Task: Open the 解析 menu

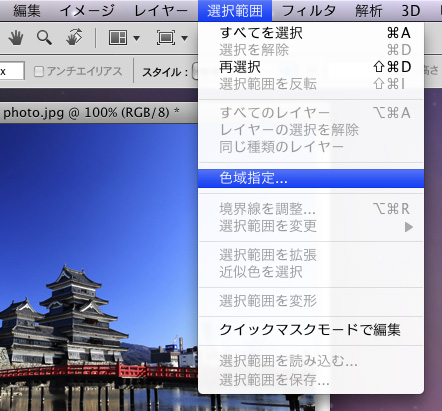Action: point(368,11)
